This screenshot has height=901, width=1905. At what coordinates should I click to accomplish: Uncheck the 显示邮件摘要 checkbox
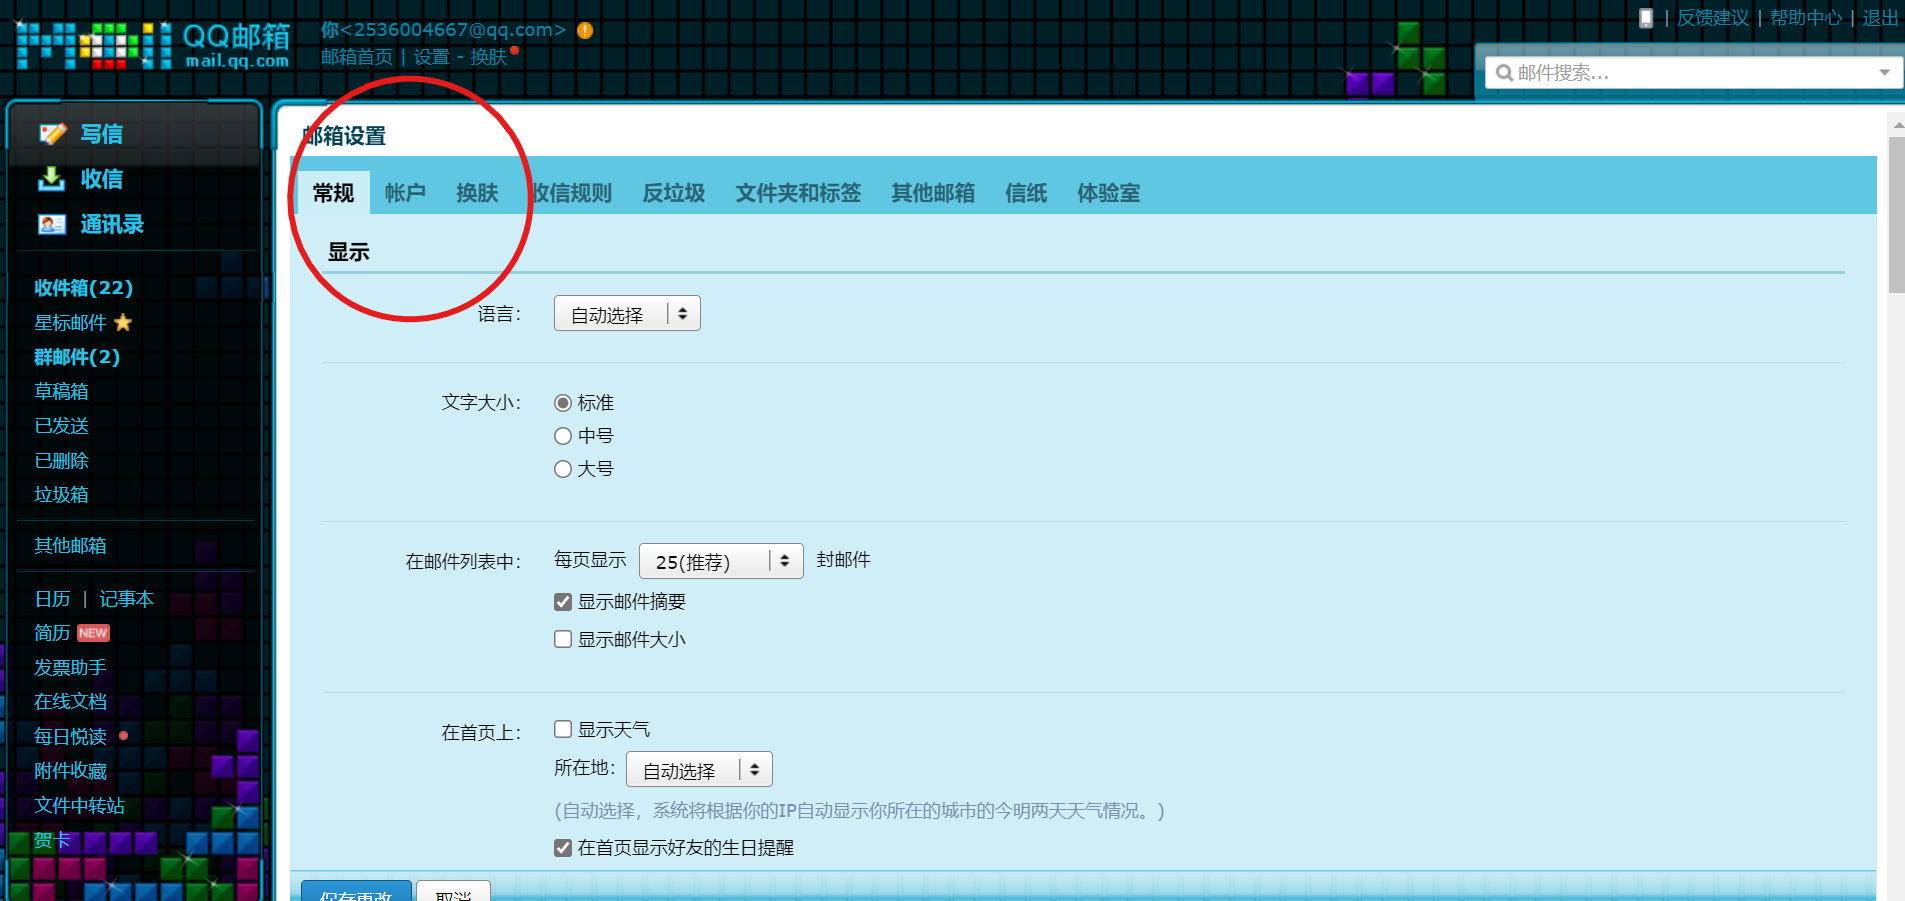pos(563,602)
